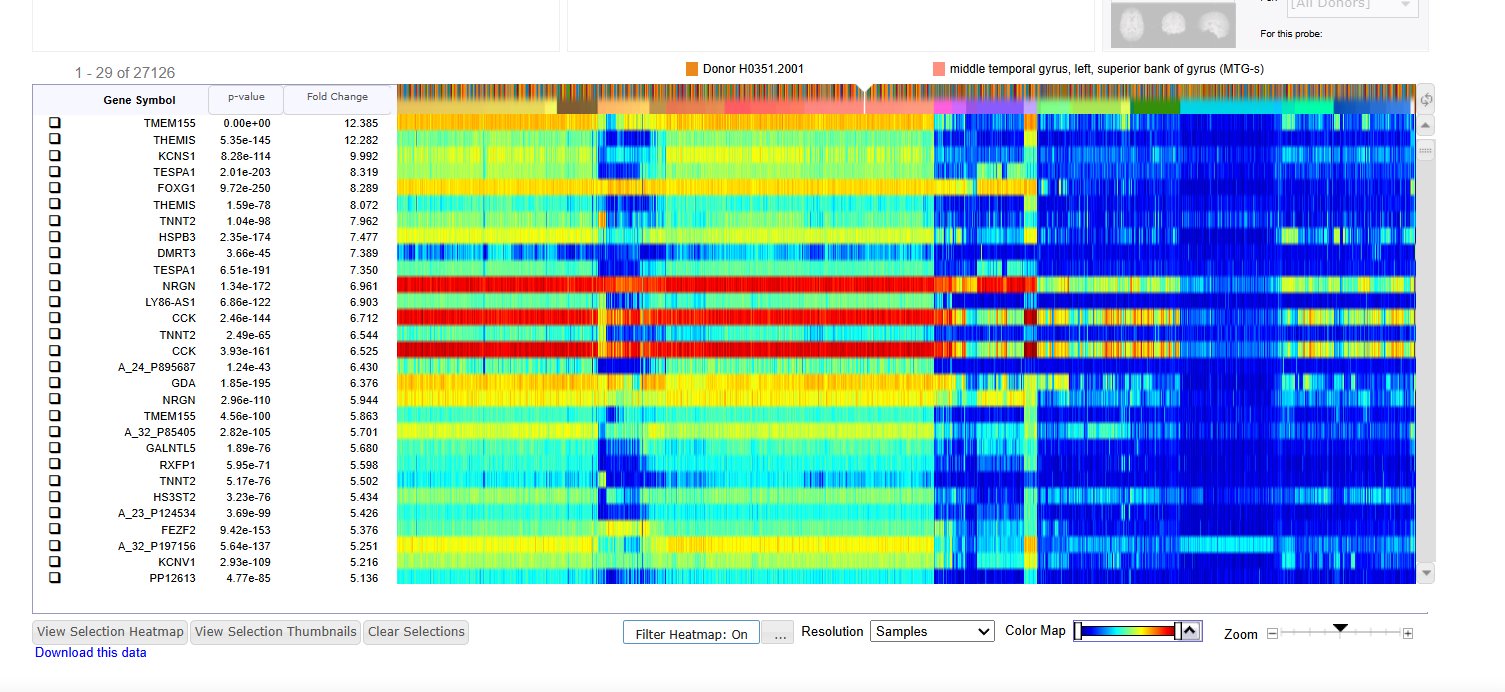This screenshot has width=1505, height=692.
Task: Click the zoom in plus icon
Action: (1408, 634)
